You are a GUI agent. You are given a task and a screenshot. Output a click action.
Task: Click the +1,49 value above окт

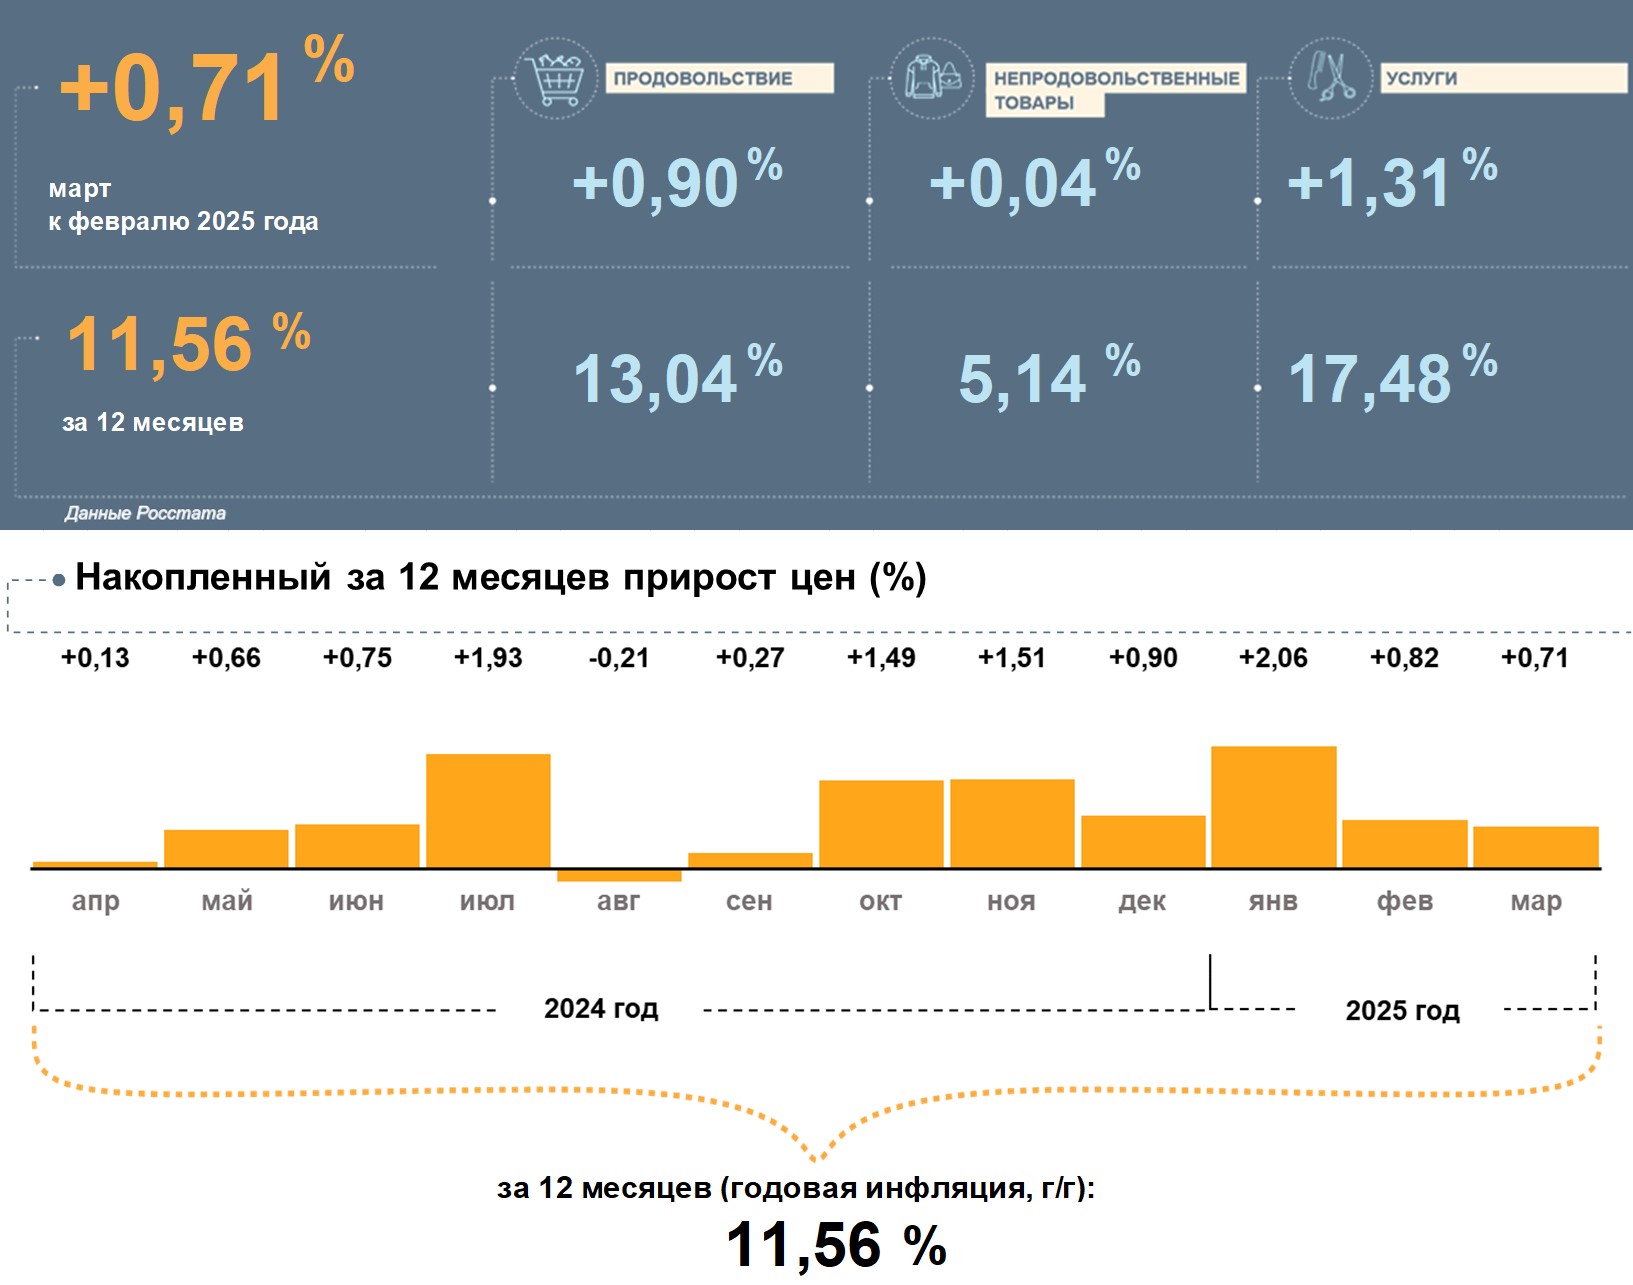[x=881, y=658]
